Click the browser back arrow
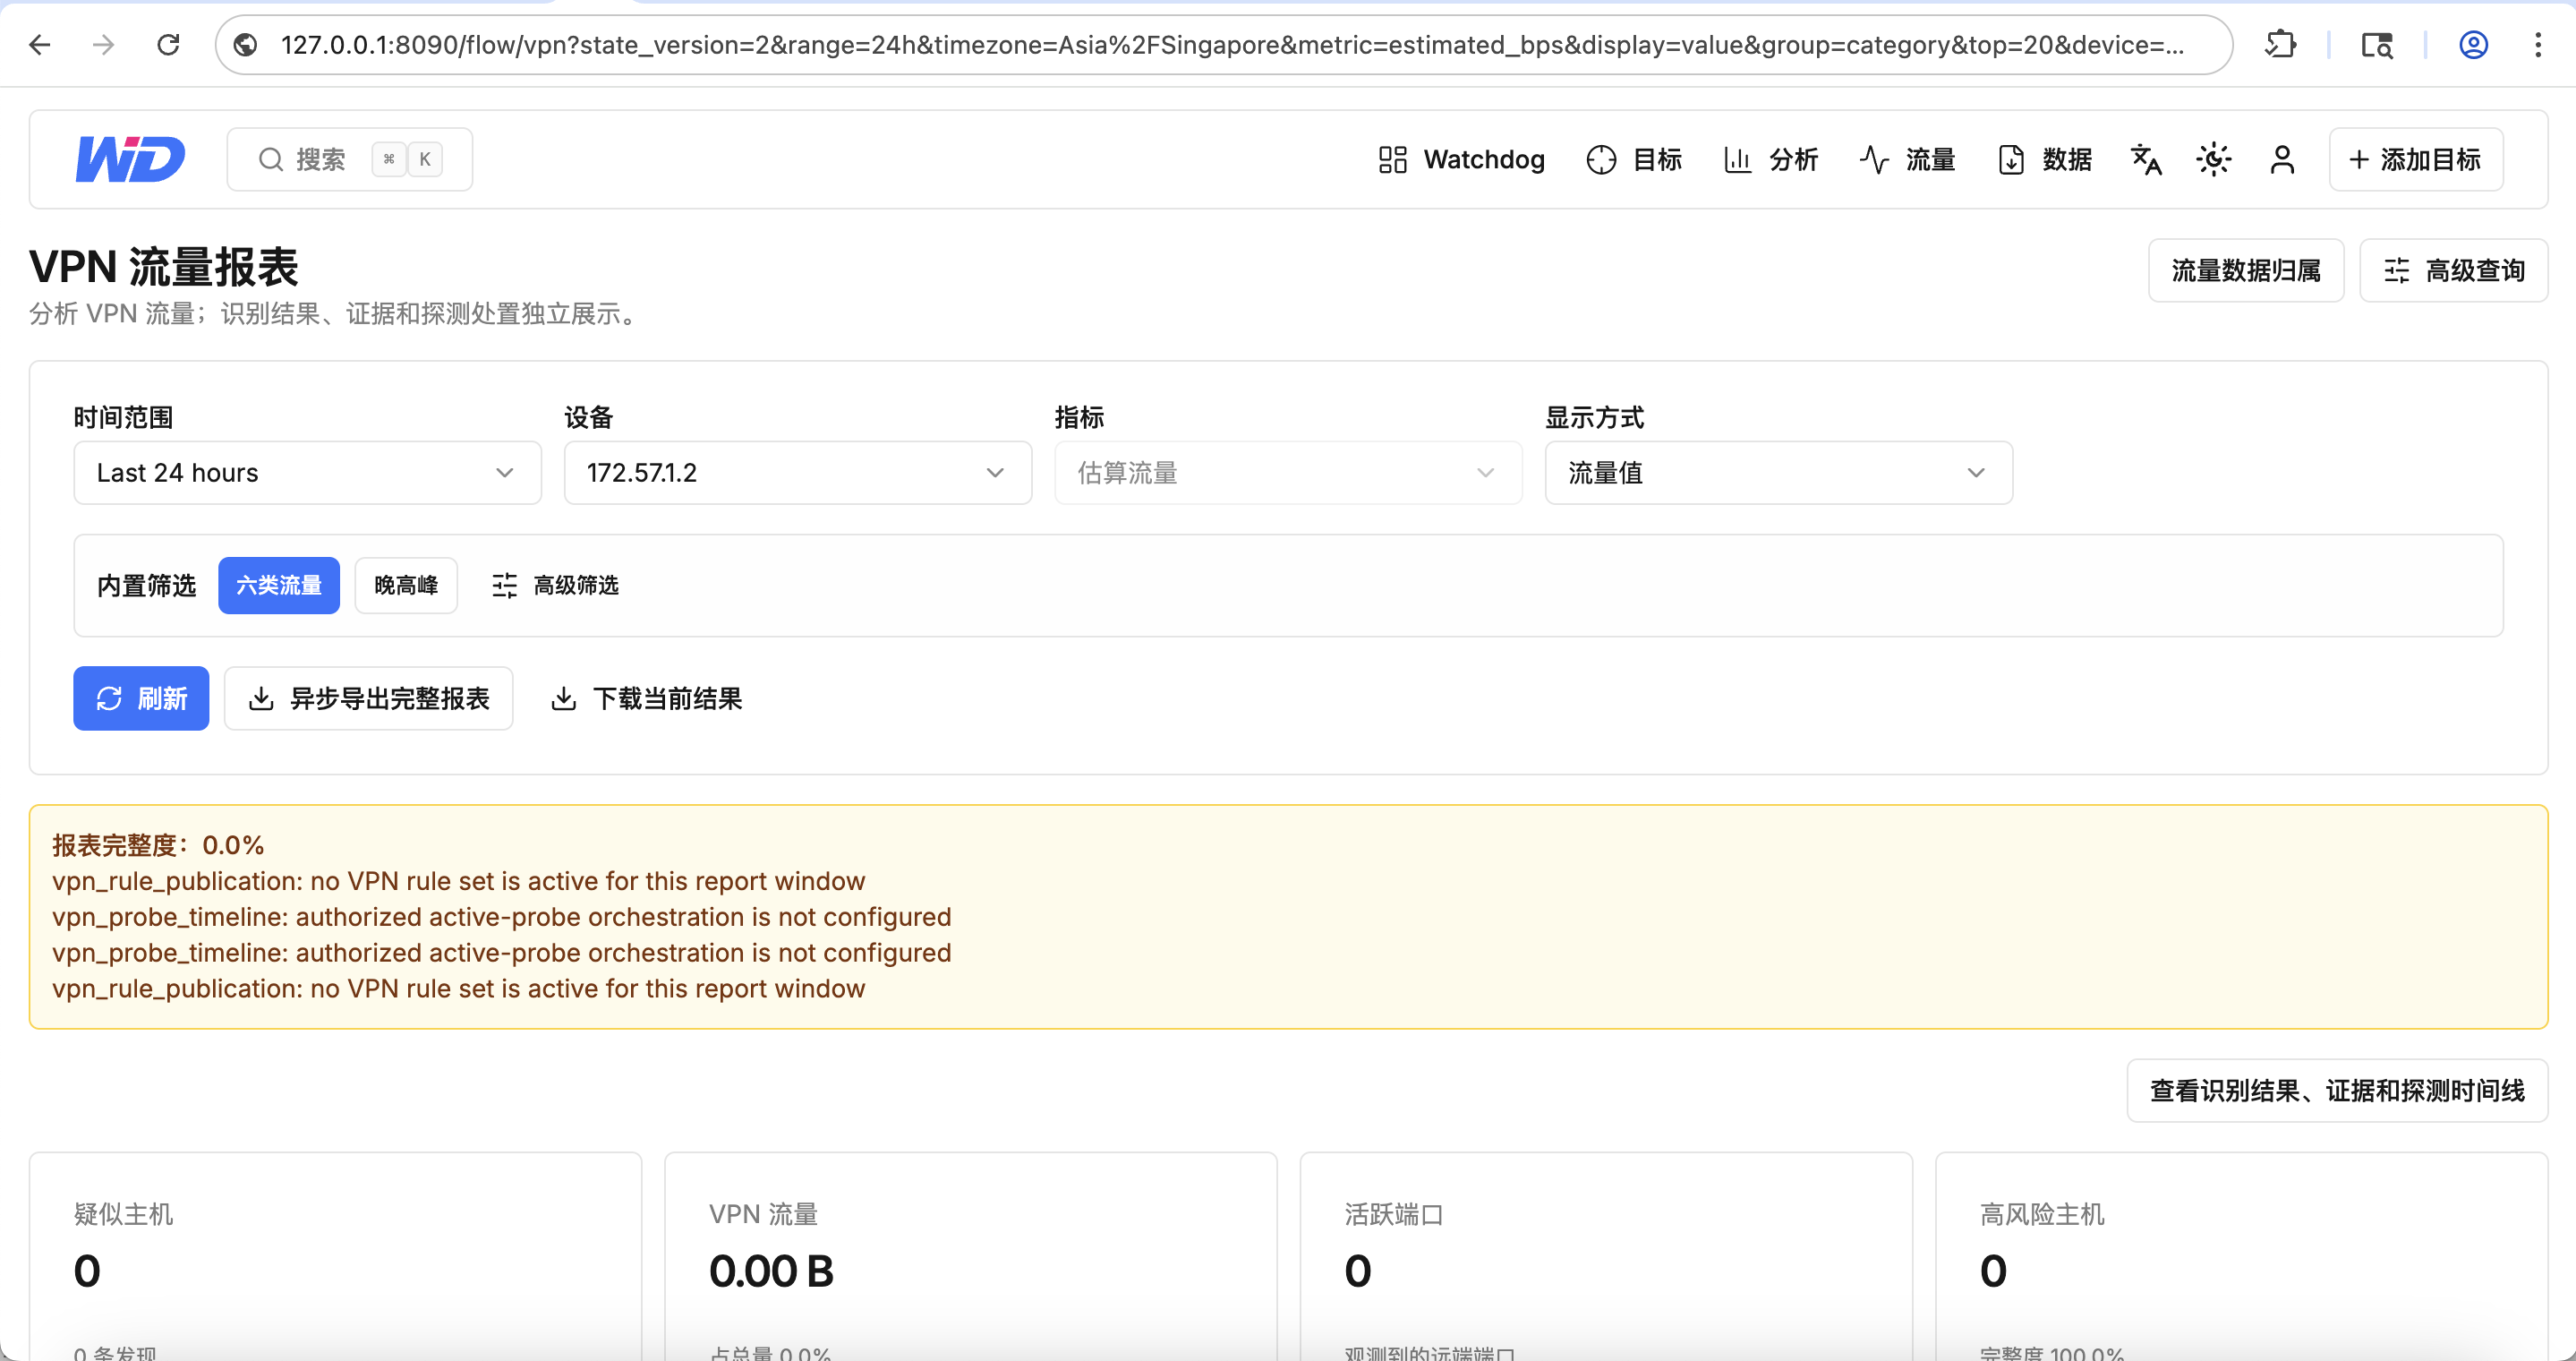The height and width of the screenshot is (1361, 2576). click(40, 45)
